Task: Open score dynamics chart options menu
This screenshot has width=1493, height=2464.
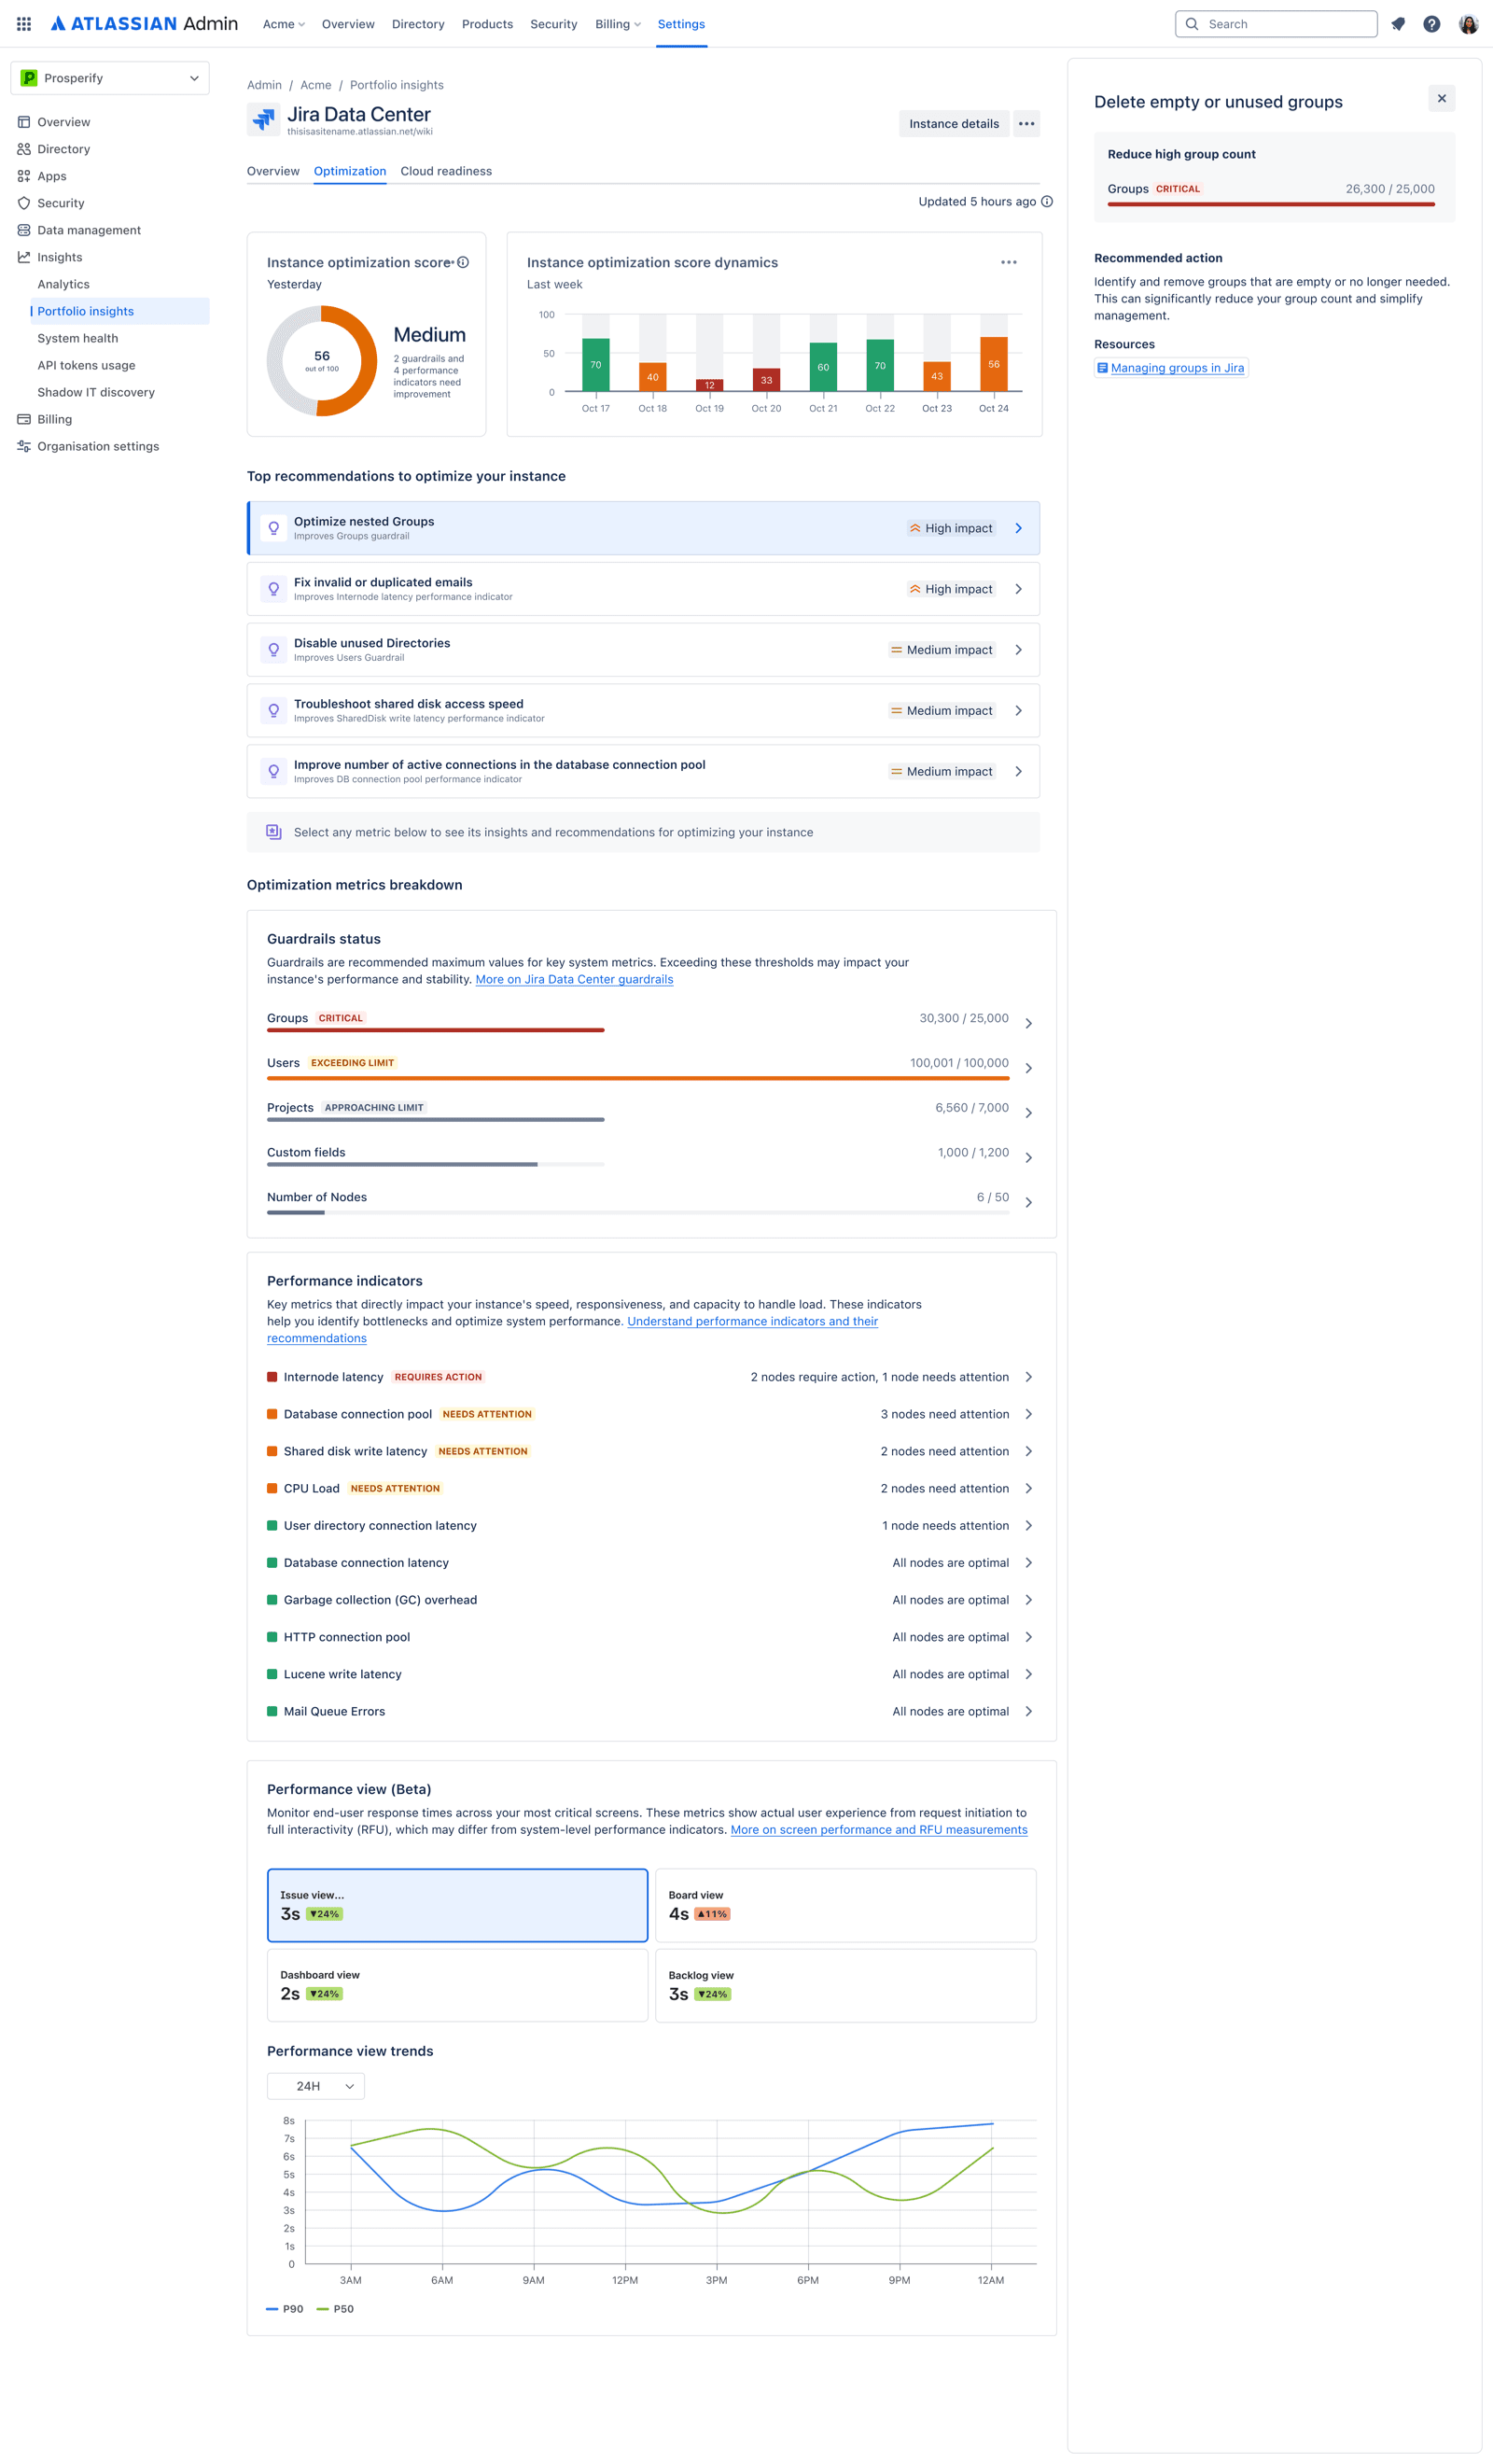Action: pos(1009,262)
